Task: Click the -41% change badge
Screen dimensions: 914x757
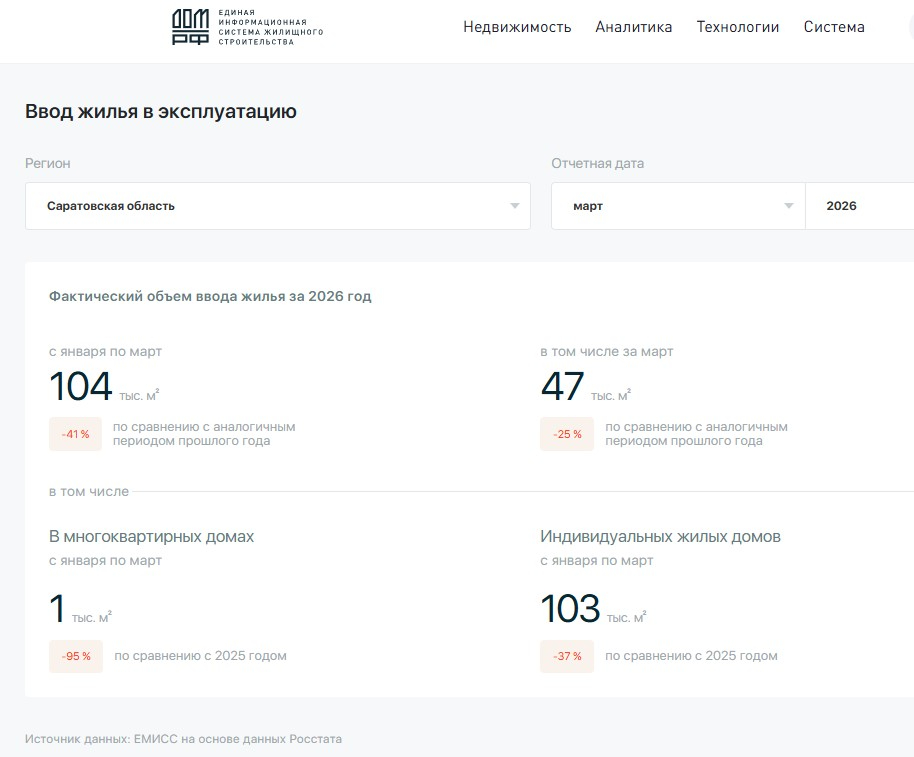Action: 75,434
